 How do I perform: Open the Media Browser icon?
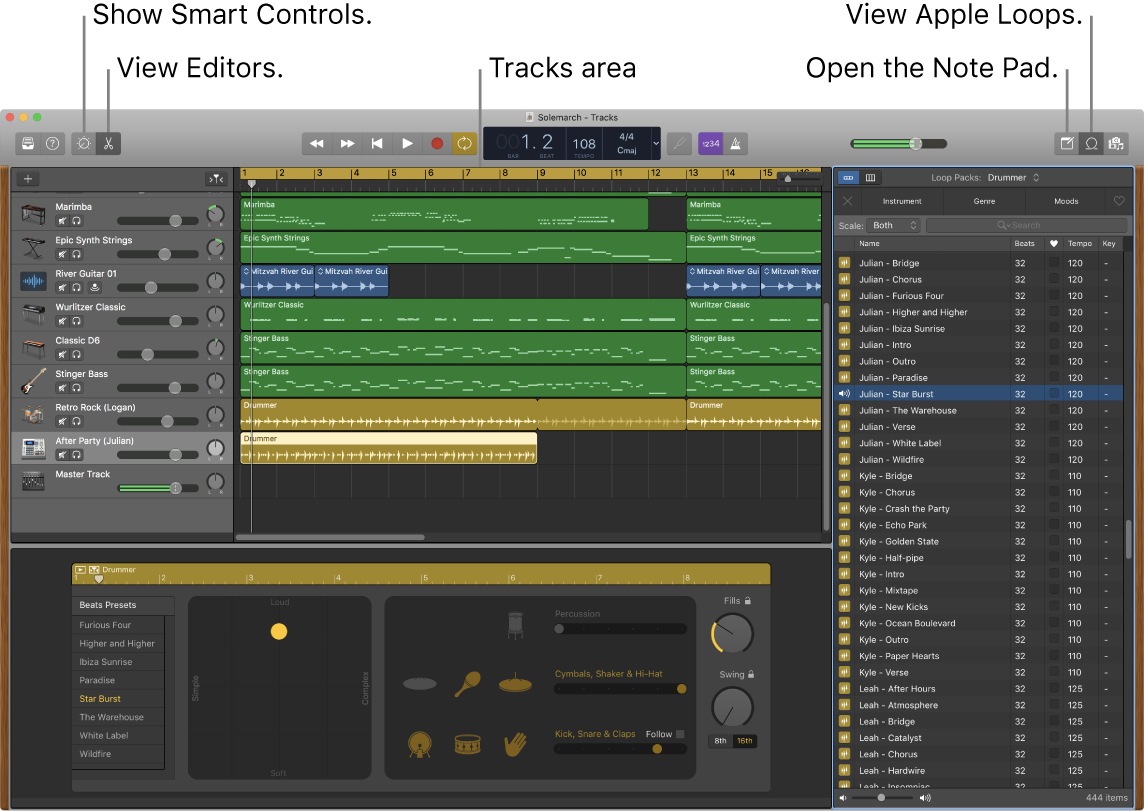[x=1116, y=143]
